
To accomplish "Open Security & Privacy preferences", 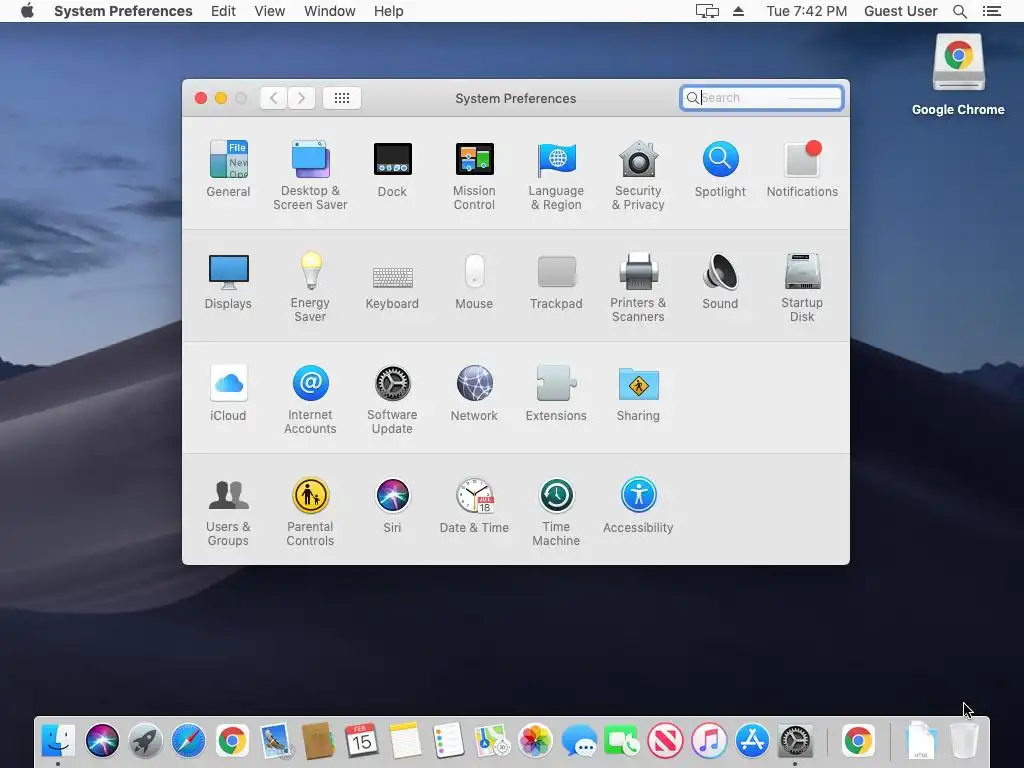I will pyautogui.click(x=638, y=175).
